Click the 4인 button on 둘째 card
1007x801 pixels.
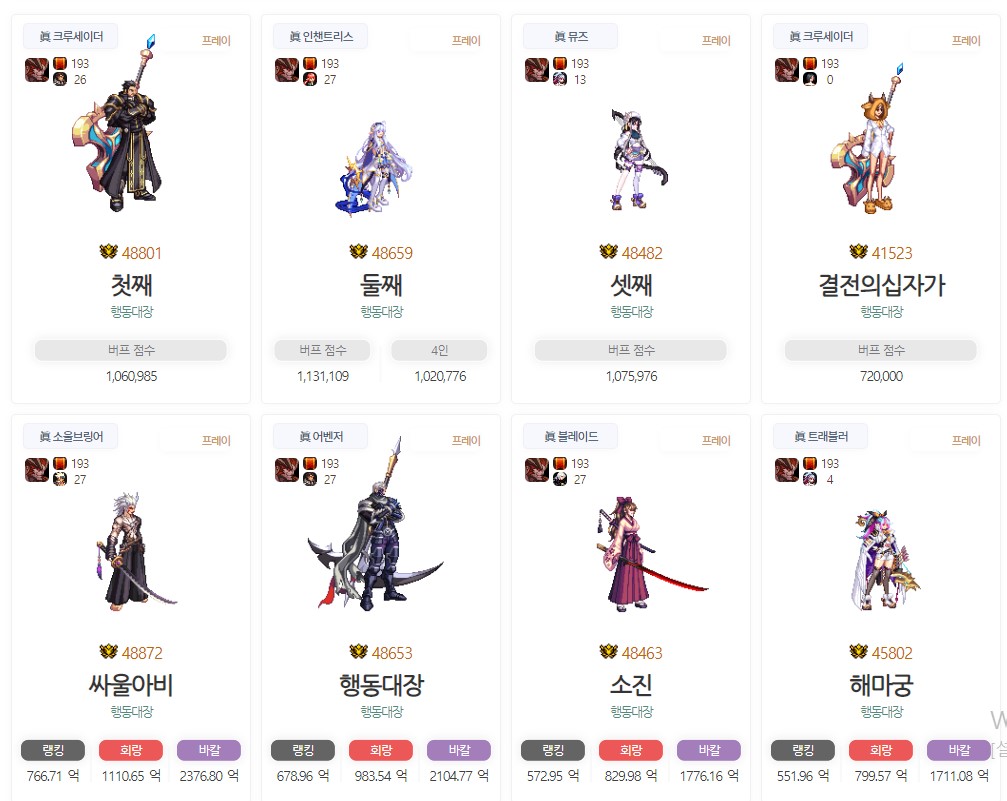point(439,350)
